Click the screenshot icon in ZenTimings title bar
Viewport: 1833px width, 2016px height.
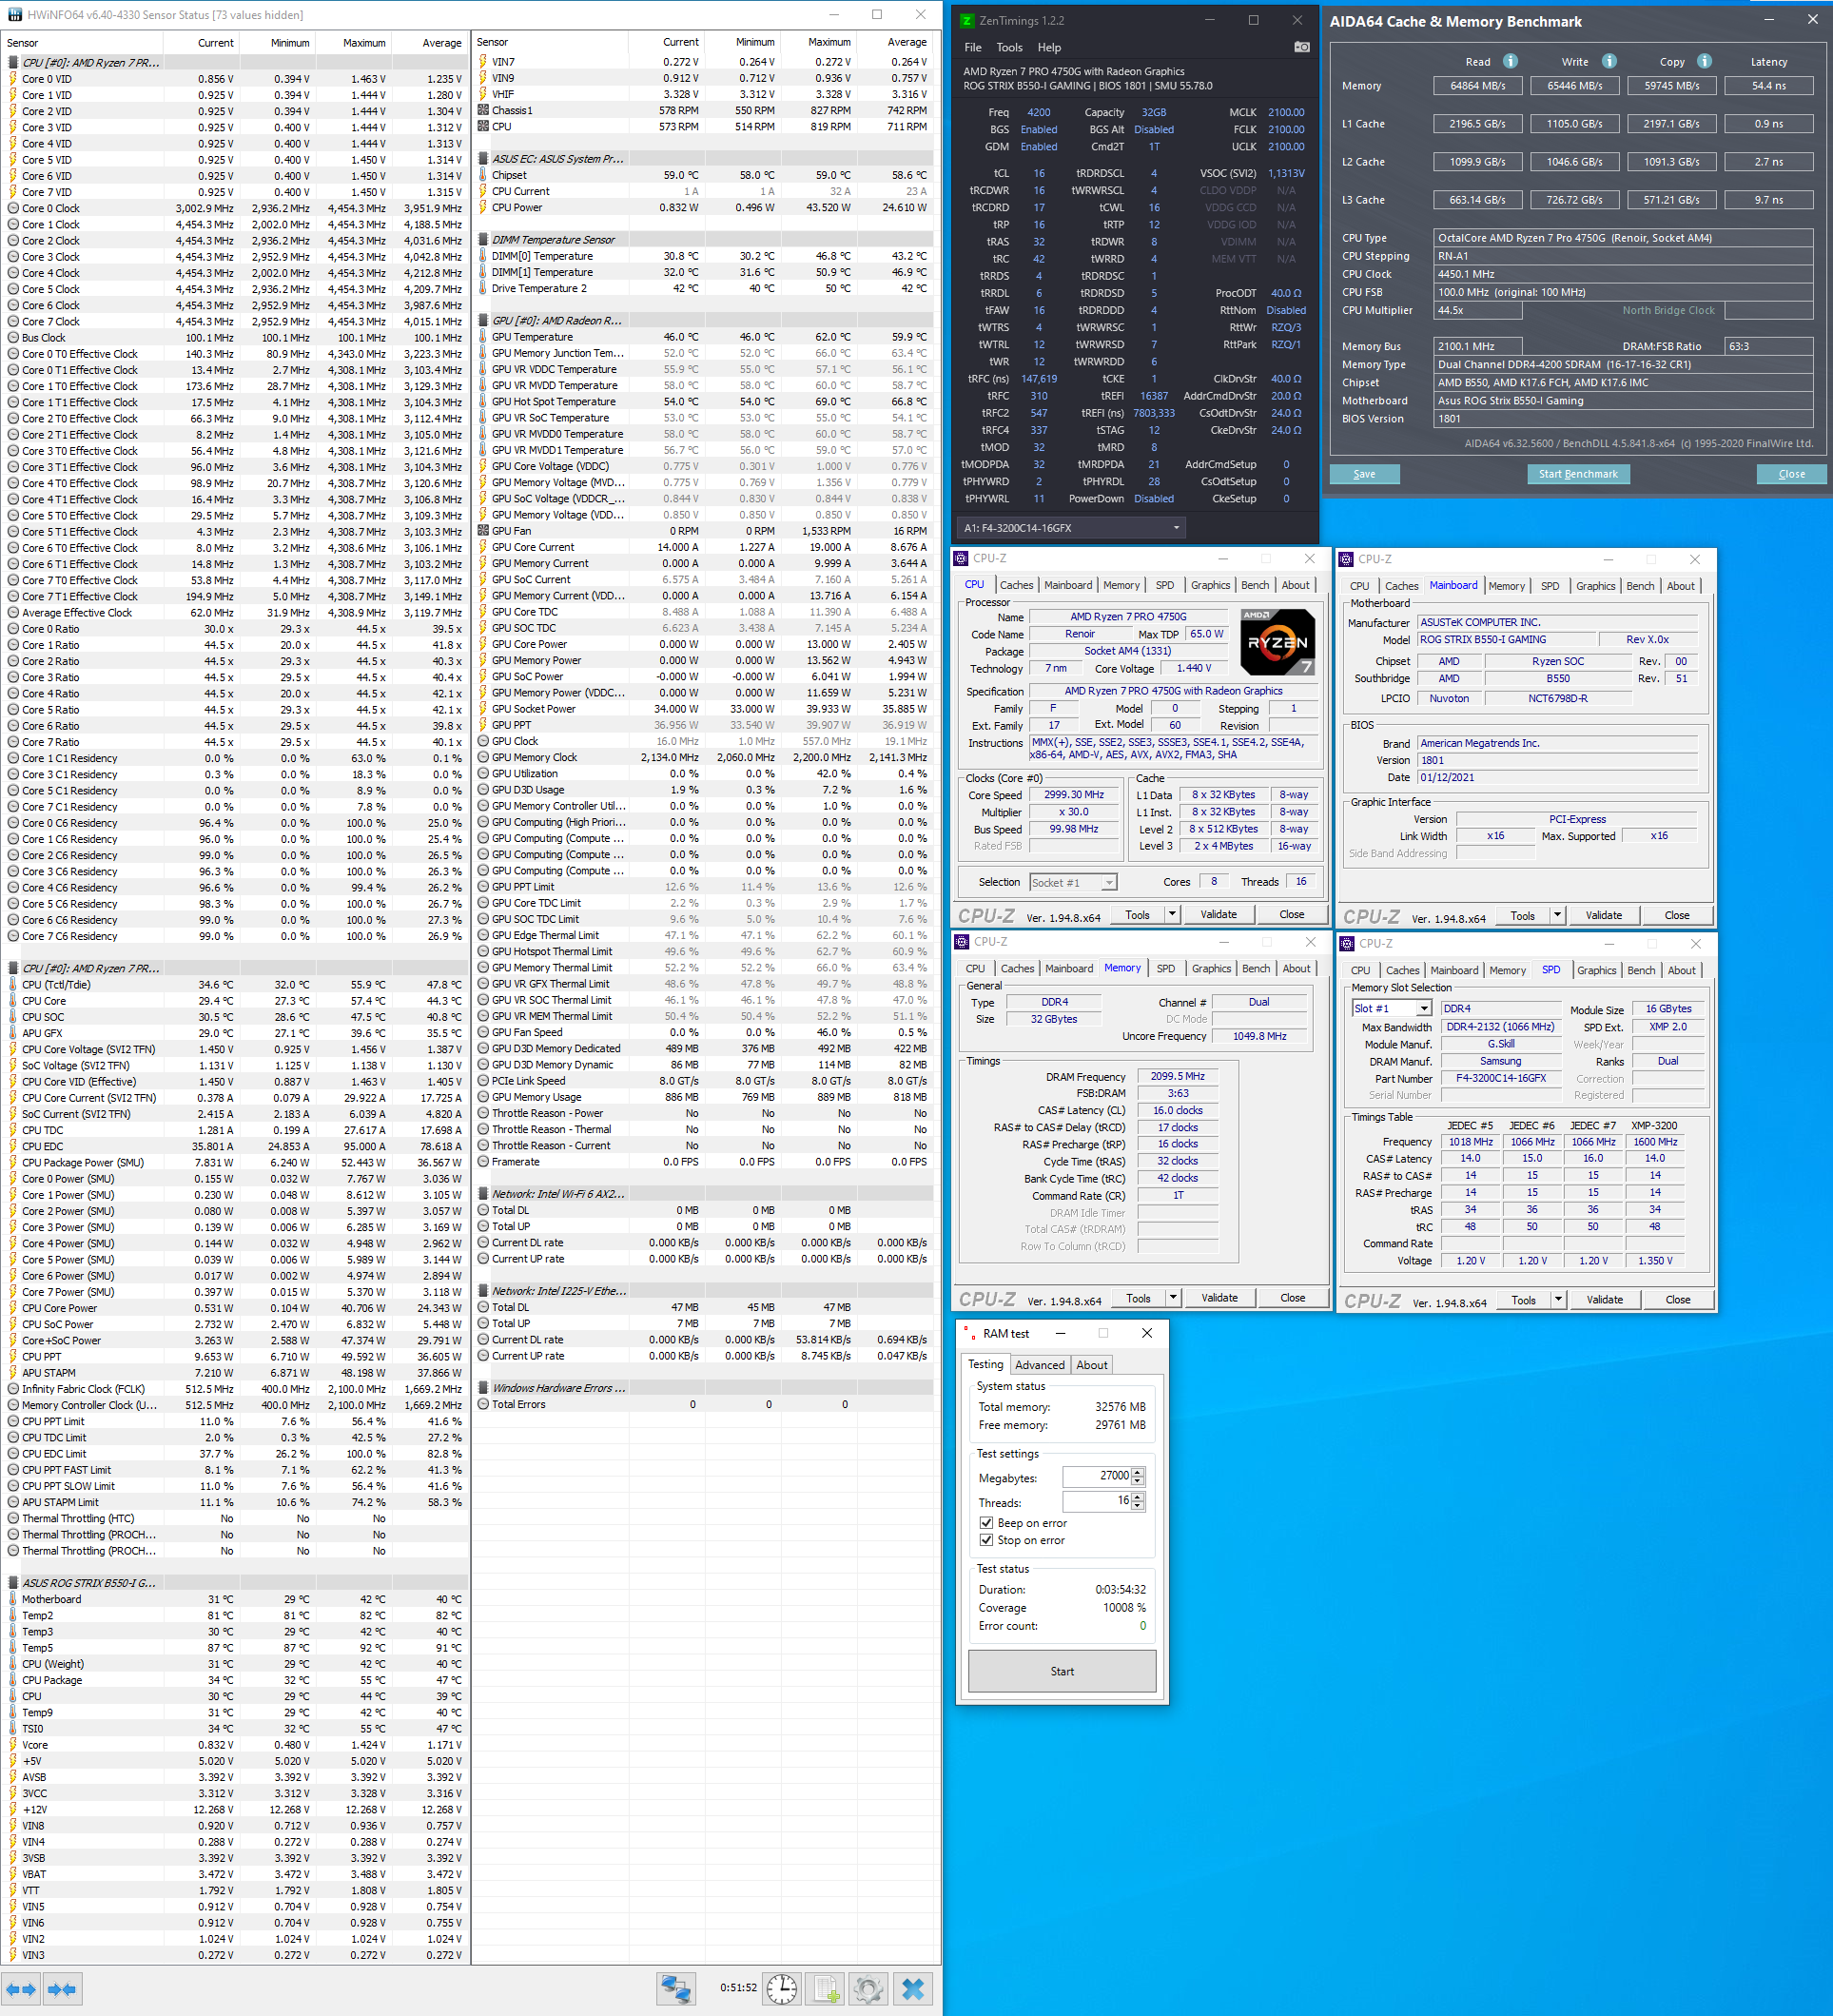click(1302, 46)
